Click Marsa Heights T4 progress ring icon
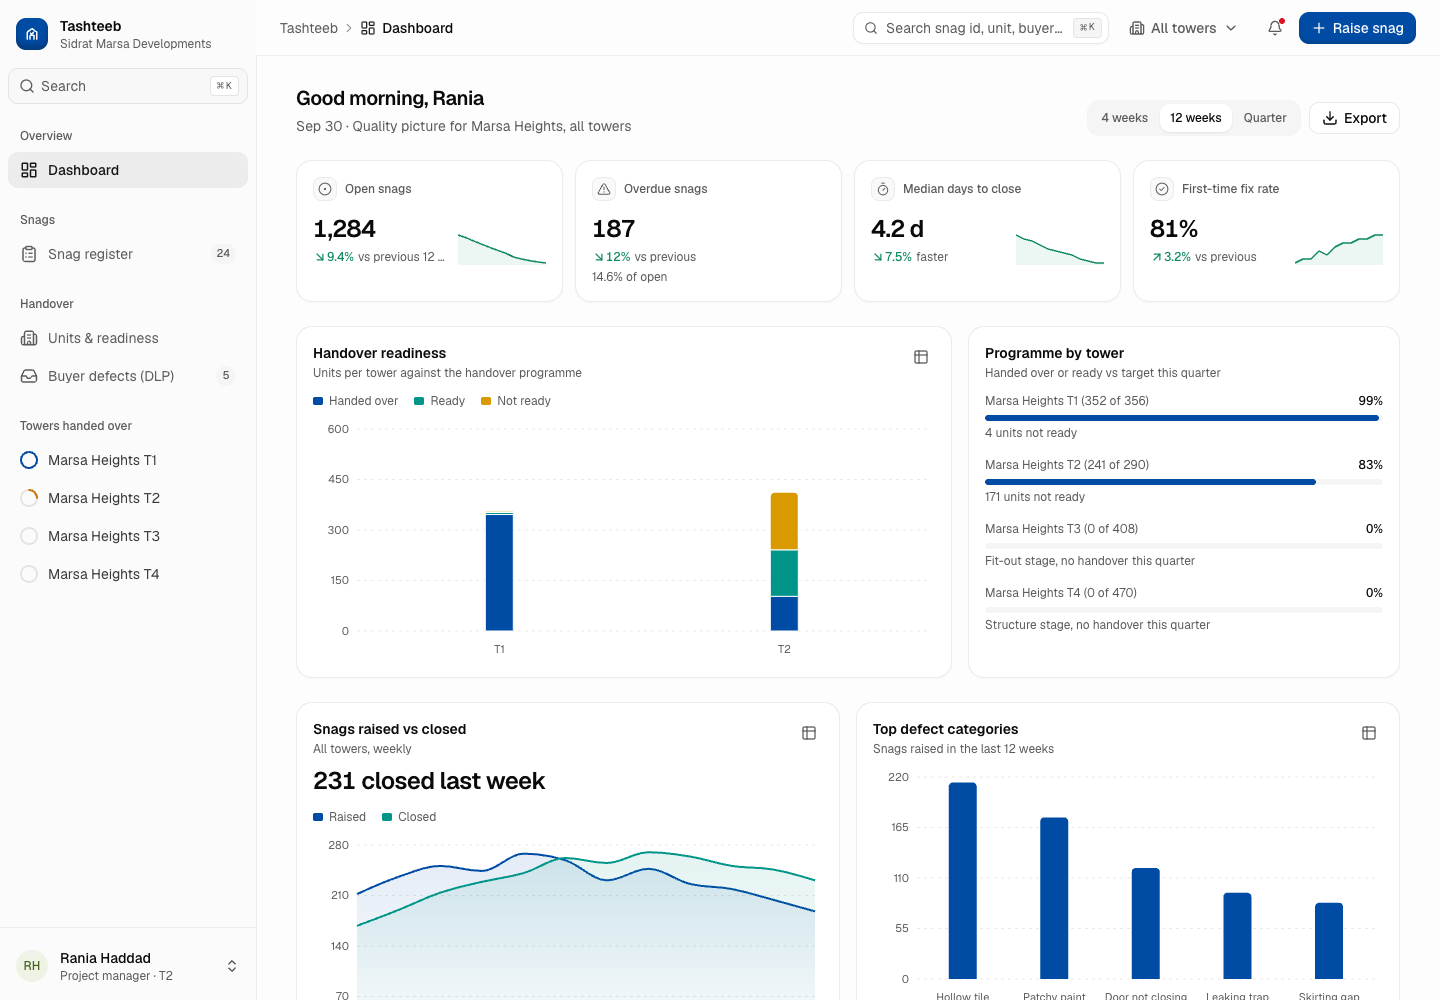Viewport: 1440px width, 1000px height. pyautogui.click(x=29, y=574)
